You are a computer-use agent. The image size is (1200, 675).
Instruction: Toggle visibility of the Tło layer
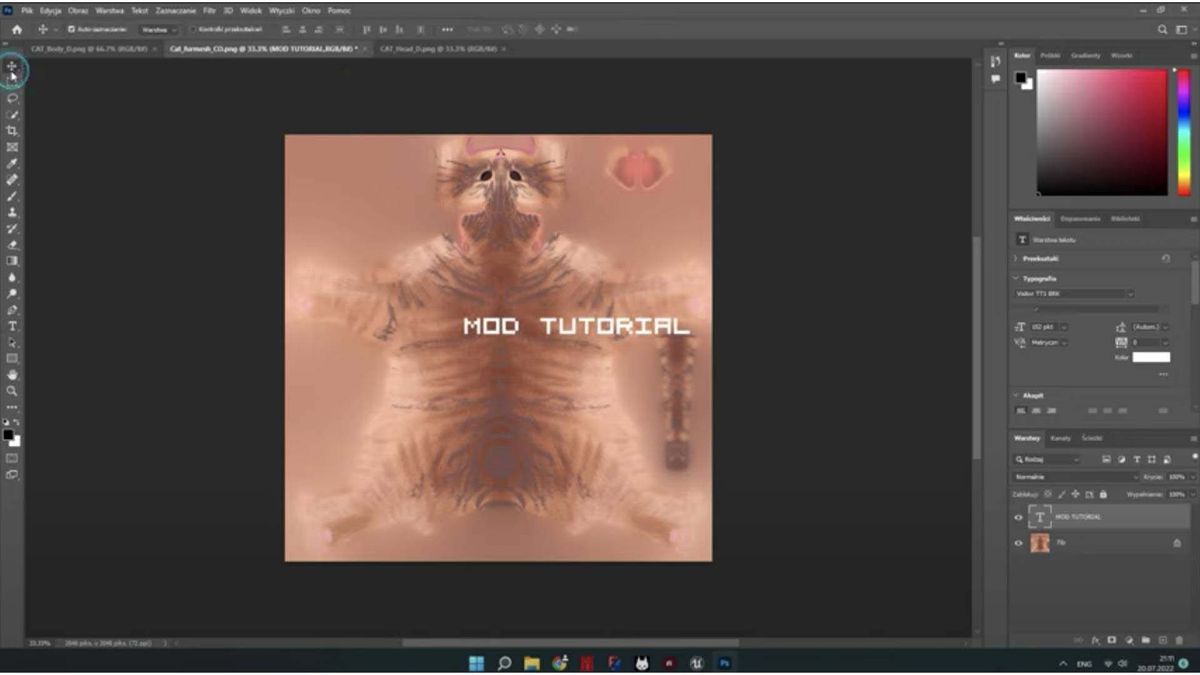pos(1019,543)
